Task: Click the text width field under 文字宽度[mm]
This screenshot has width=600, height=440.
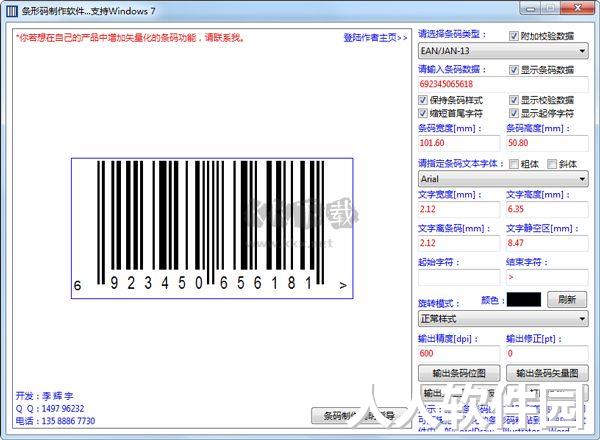Action: (459, 209)
